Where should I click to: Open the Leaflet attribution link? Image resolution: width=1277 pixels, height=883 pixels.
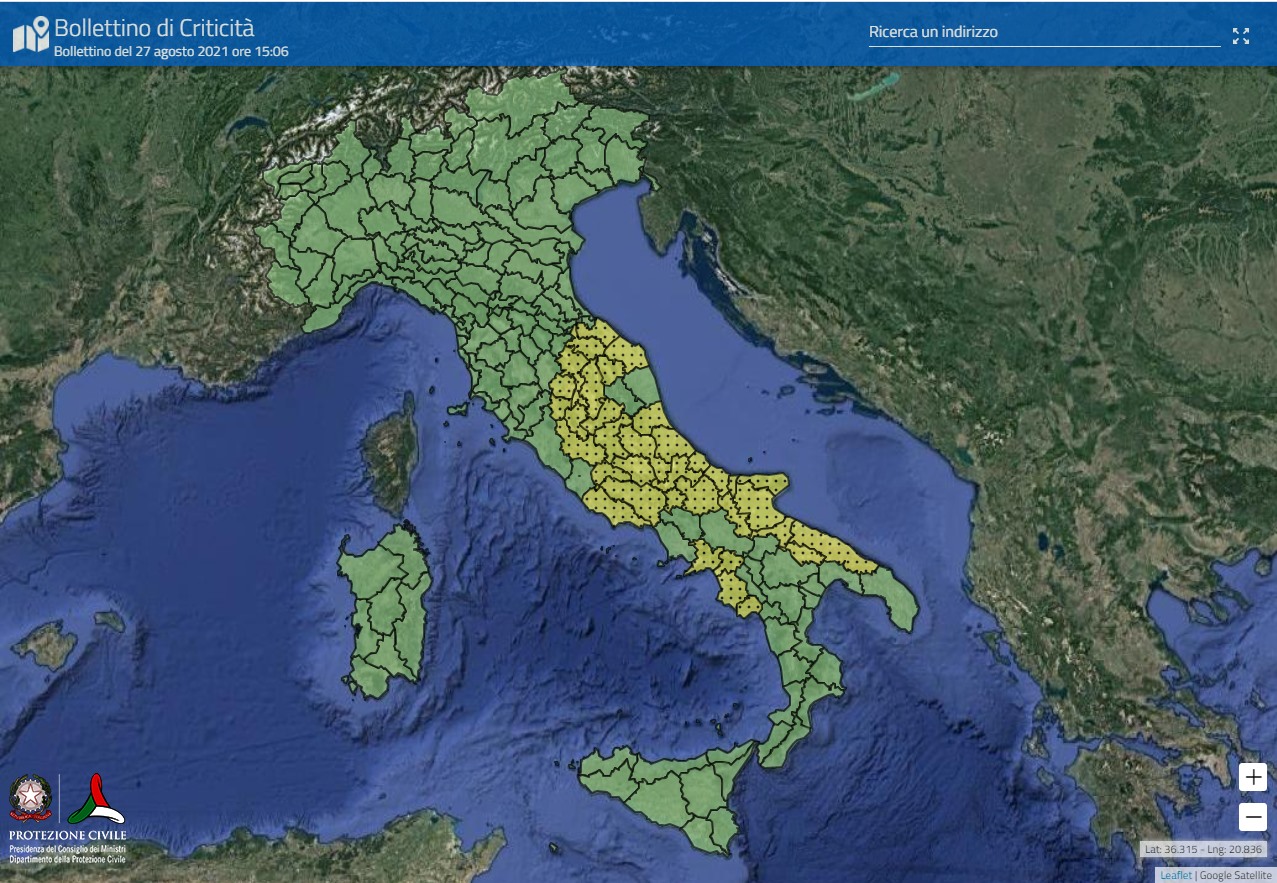(1175, 875)
